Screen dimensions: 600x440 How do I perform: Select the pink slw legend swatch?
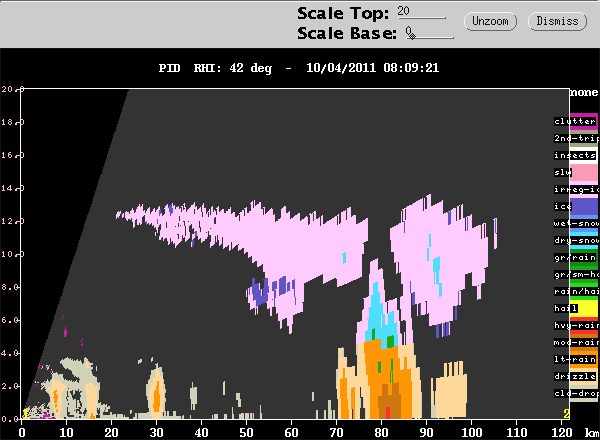coord(584,173)
